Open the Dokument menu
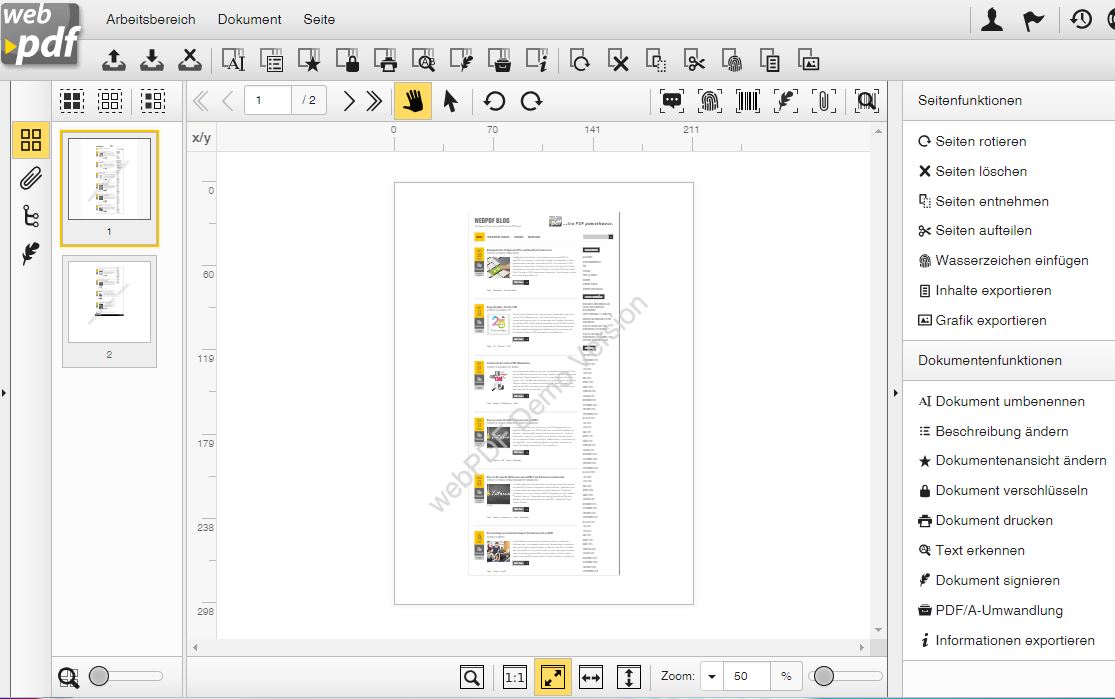The height and width of the screenshot is (699, 1115). point(249,19)
